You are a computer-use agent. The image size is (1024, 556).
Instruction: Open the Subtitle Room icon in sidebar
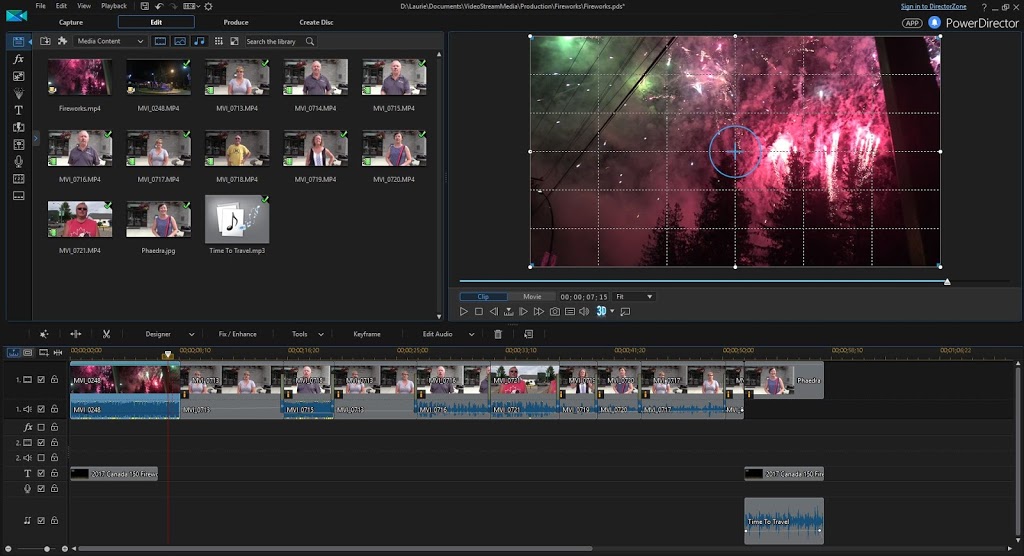point(18,195)
